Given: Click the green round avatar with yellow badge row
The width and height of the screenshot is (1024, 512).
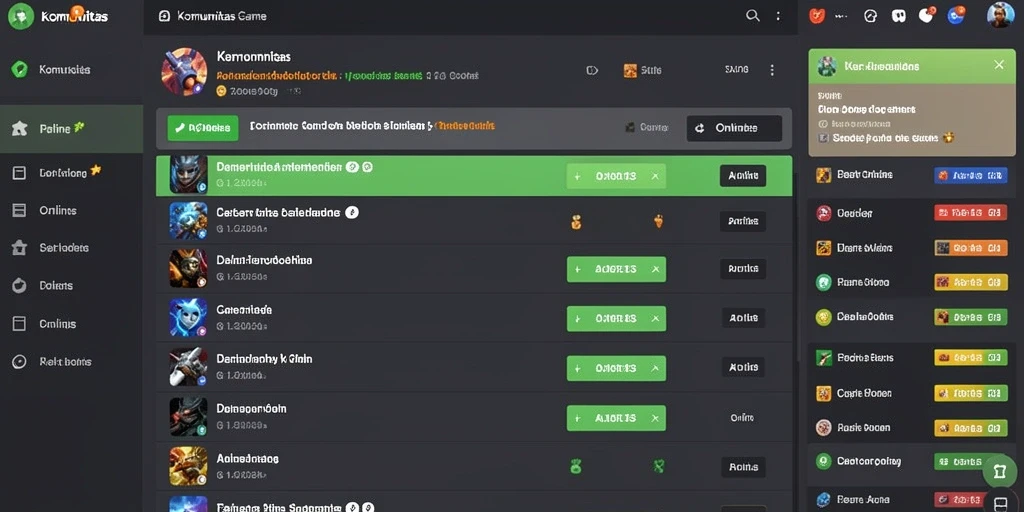Looking at the screenshot, I should pyautogui.click(x=824, y=282).
